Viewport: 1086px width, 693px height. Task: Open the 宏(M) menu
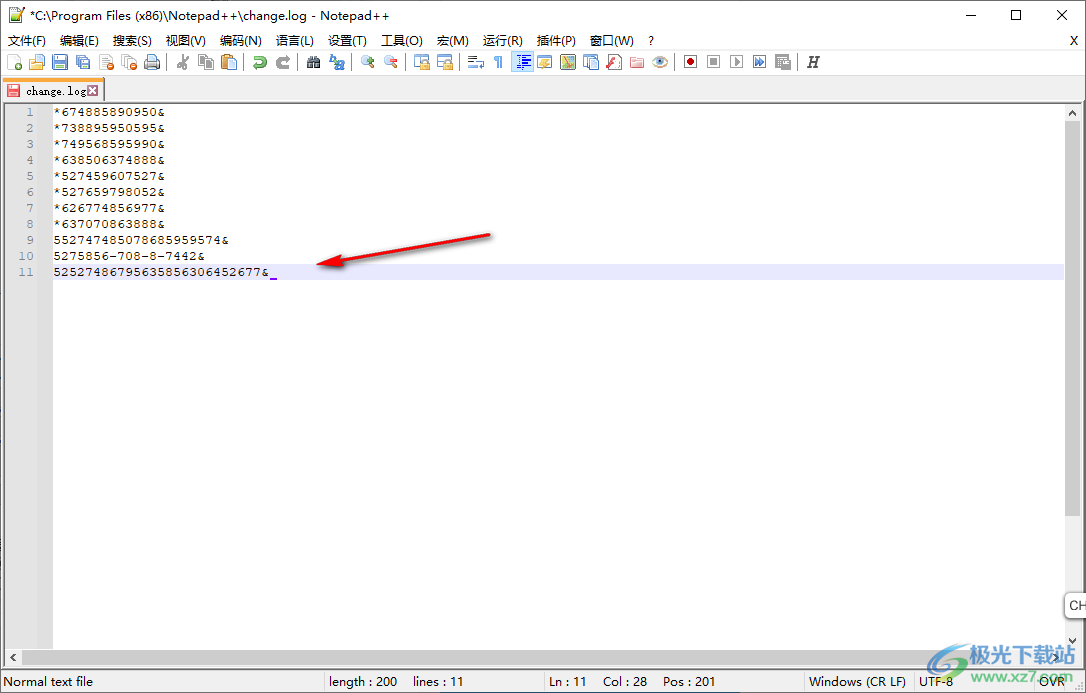coord(453,41)
